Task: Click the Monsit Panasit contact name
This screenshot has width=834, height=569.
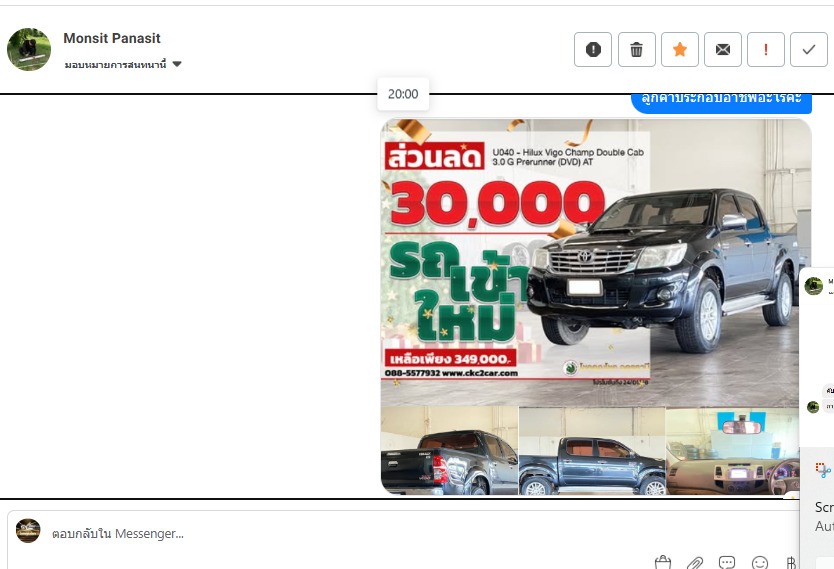Action: point(112,38)
